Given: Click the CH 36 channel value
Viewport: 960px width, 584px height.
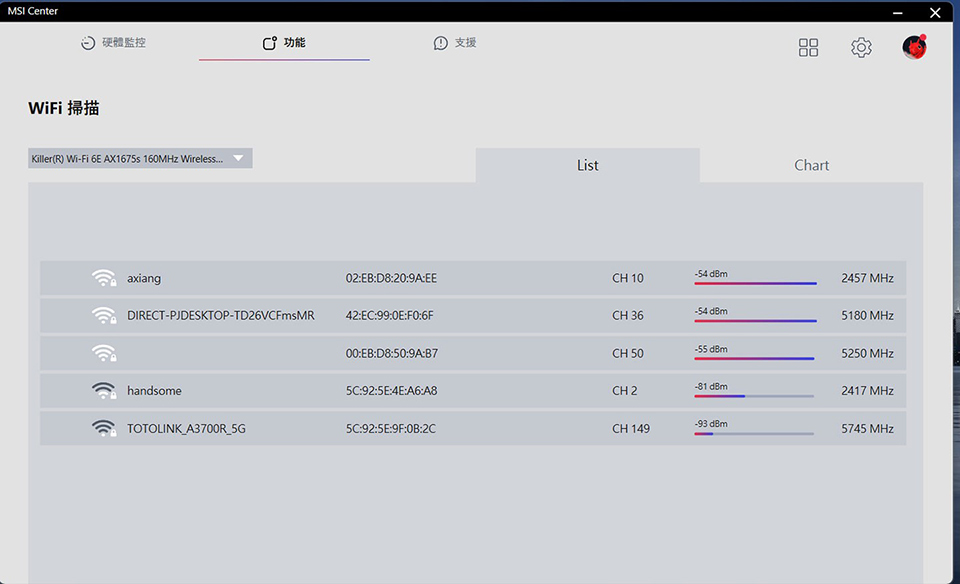Looking at the screenshot, I should 628,315.
